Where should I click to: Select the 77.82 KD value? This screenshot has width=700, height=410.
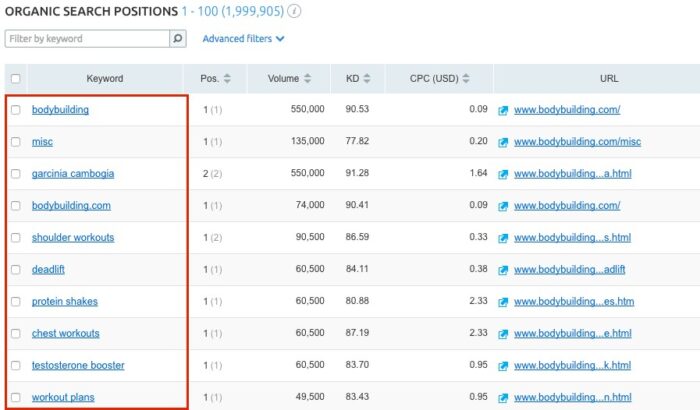click(357, 141)
